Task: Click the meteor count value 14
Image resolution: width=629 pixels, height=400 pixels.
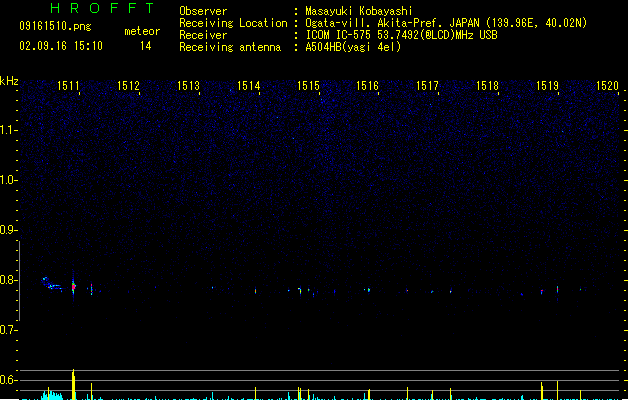Action: pos(146,46)
